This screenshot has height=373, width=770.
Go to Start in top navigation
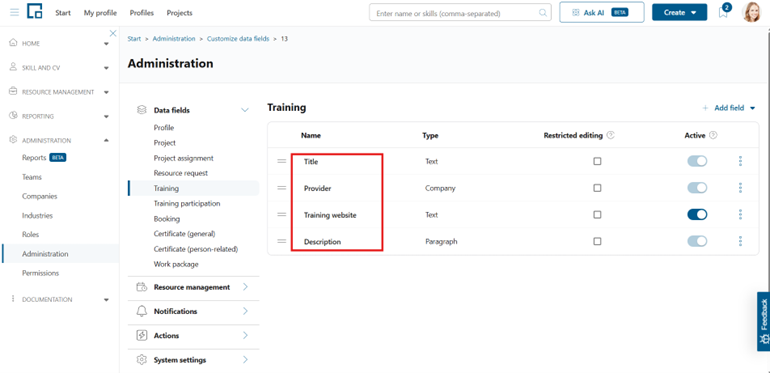tap(63, 13)
